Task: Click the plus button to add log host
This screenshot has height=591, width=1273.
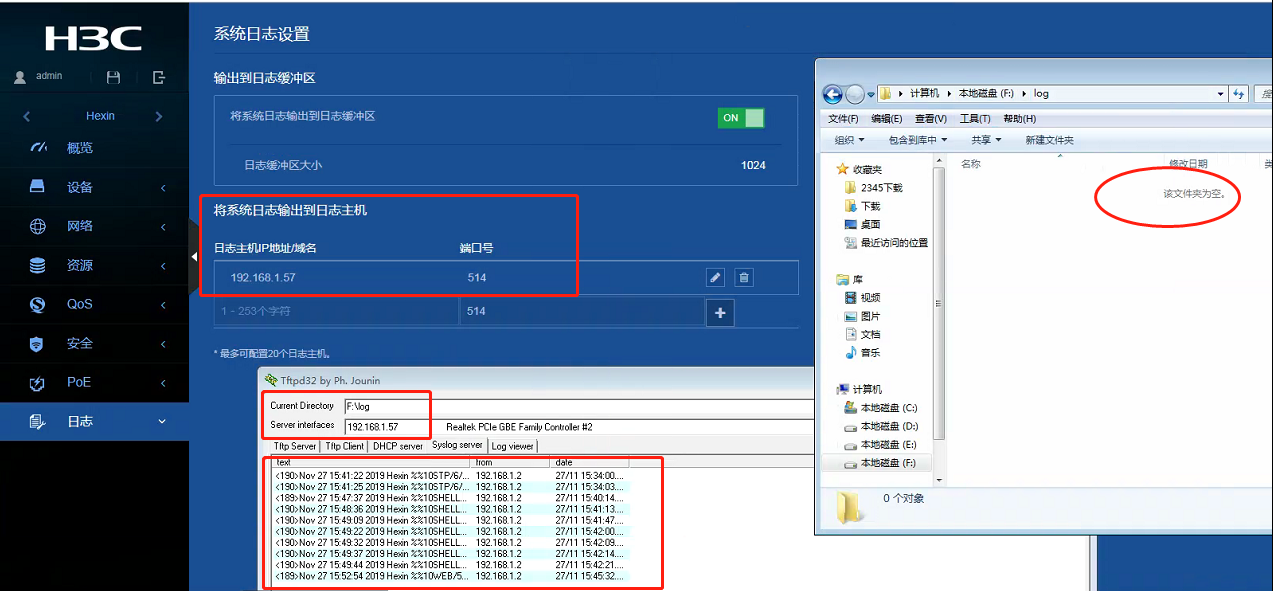Action: (x=719, y=313)
